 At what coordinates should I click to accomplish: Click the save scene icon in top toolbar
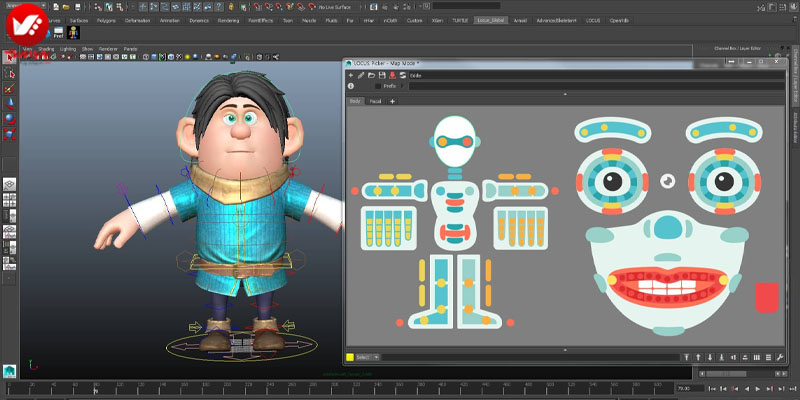[x=78, y=7]
